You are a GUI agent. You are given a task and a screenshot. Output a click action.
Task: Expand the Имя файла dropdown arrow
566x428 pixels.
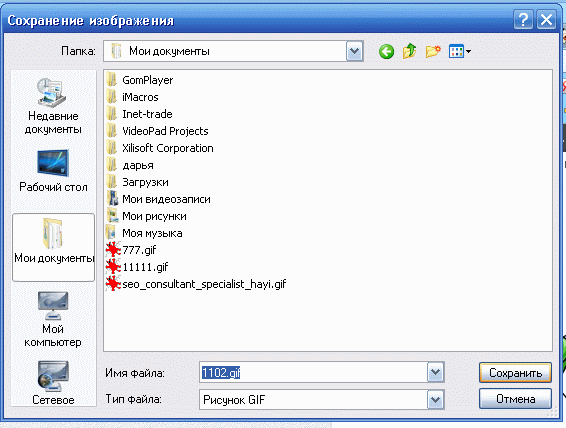435,372
